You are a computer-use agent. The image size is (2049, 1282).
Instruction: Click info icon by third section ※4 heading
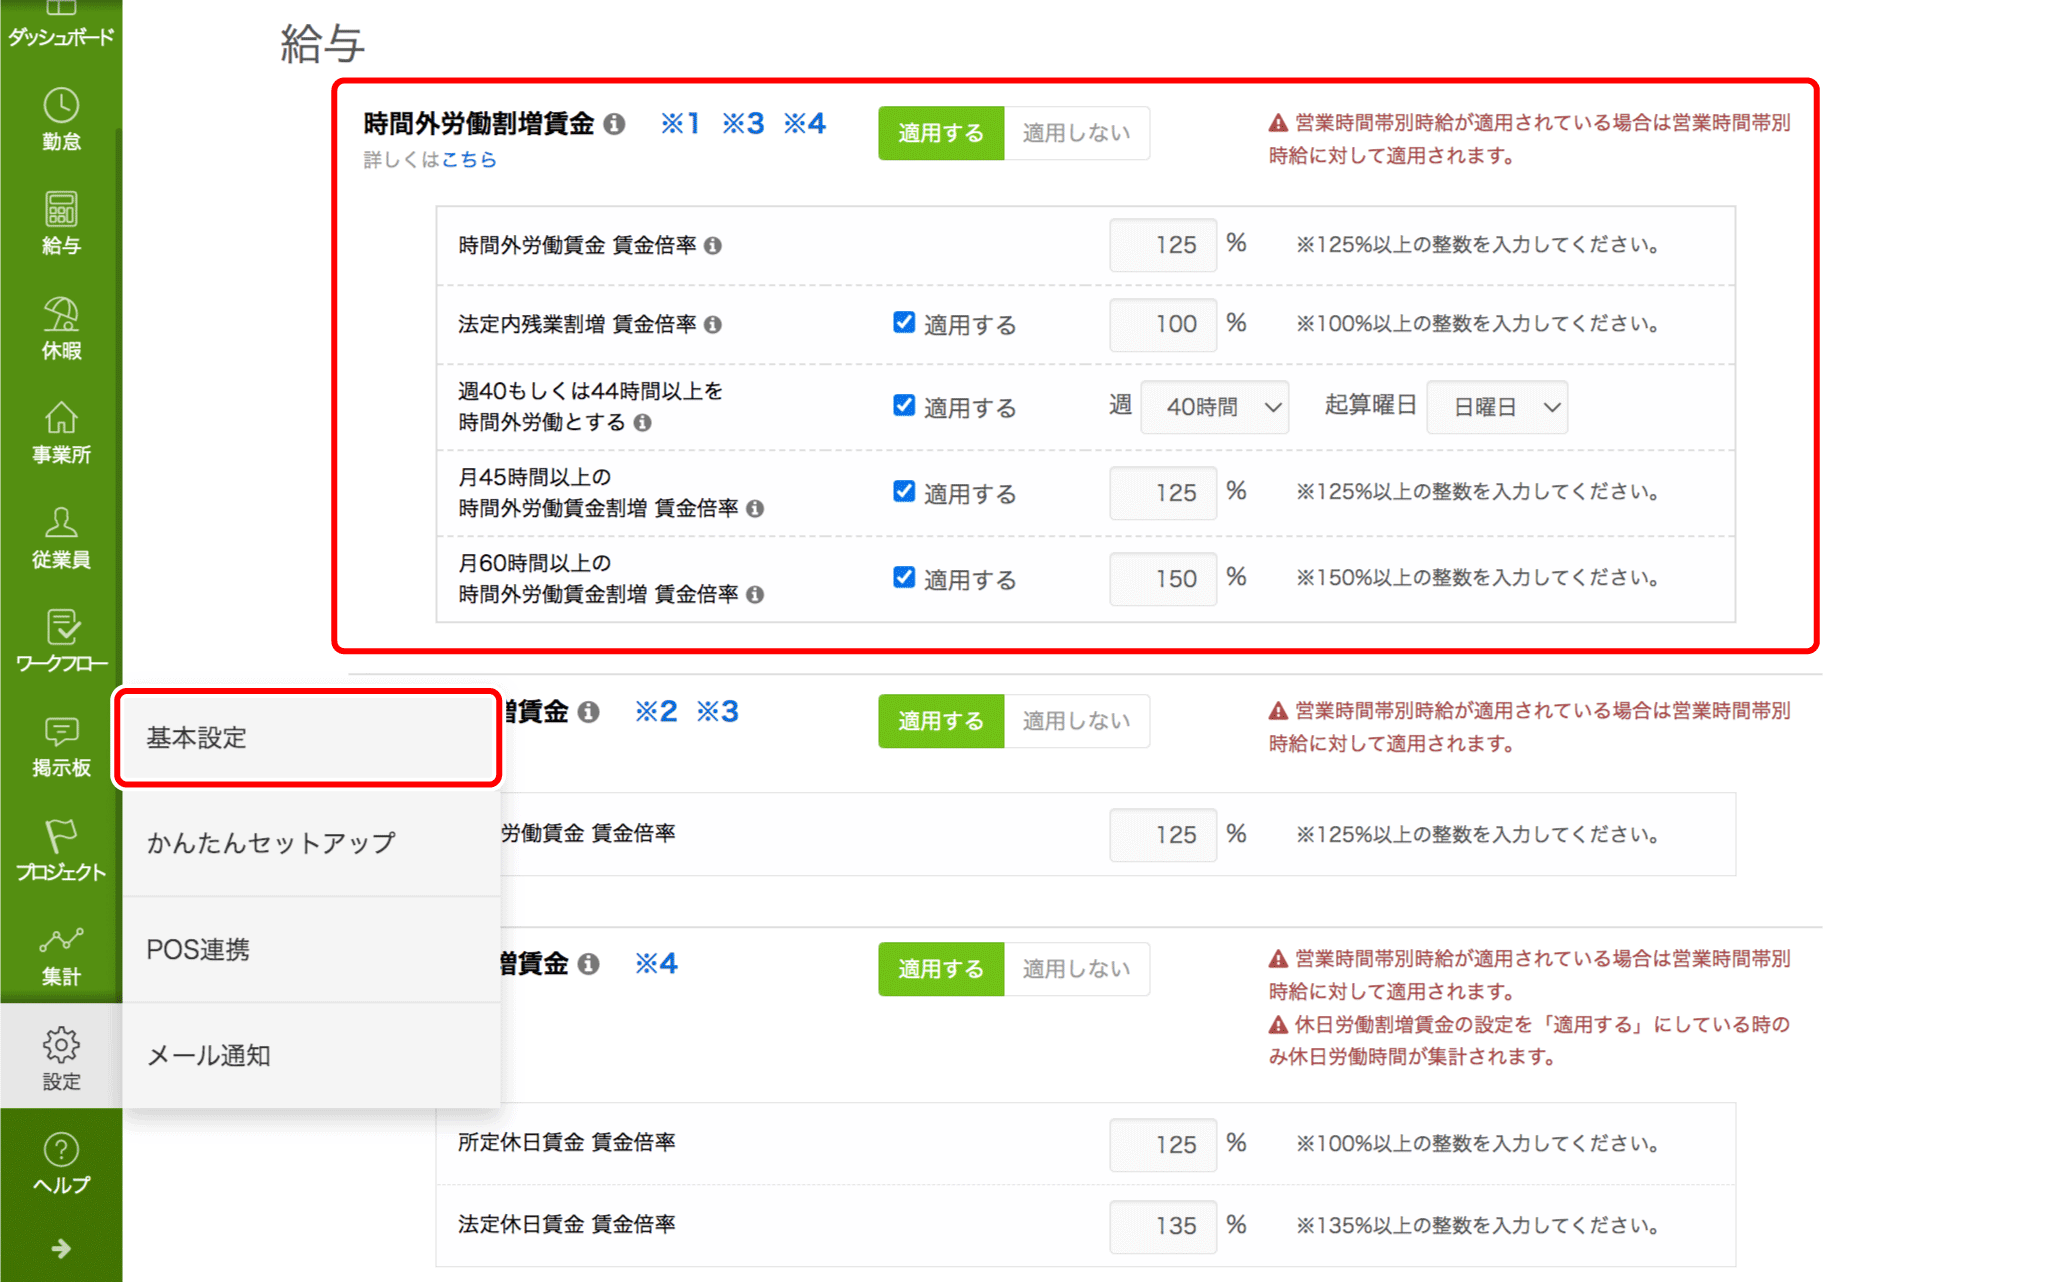point(589,964)
